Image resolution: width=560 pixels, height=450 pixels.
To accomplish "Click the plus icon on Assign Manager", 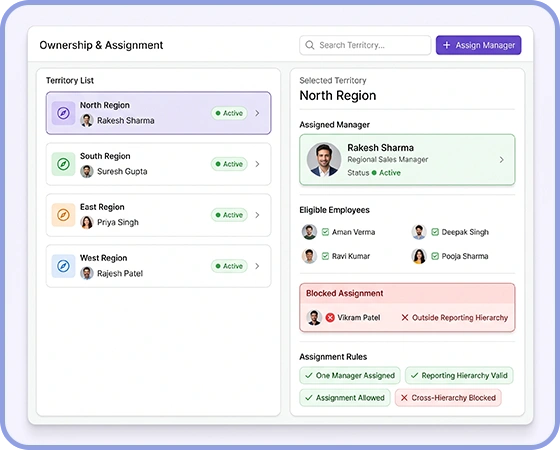I will click(x=446, y=45).
